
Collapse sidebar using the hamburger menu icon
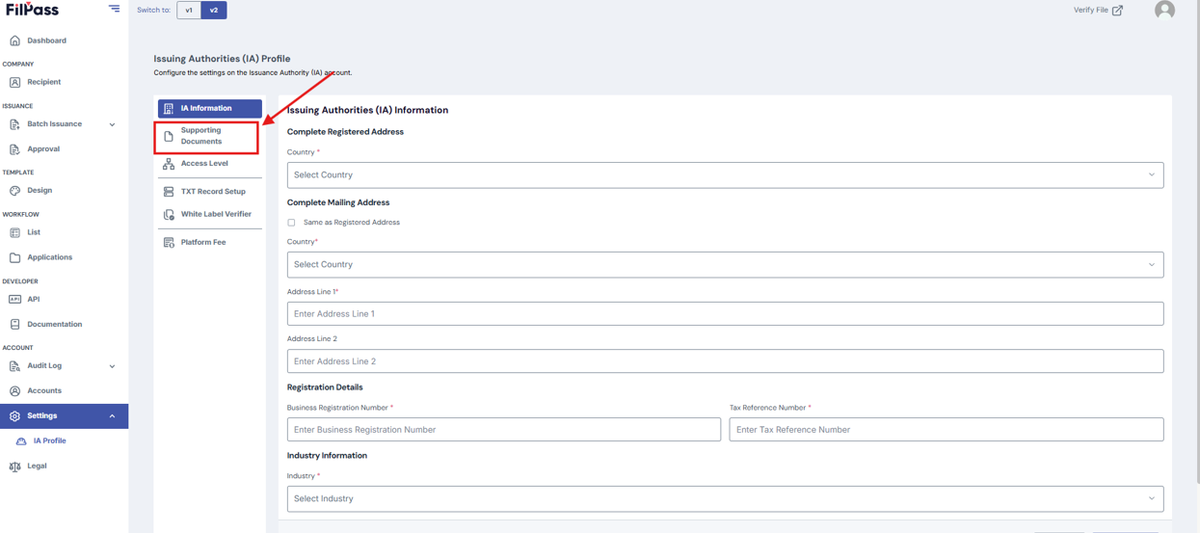[x=114, y=9]
